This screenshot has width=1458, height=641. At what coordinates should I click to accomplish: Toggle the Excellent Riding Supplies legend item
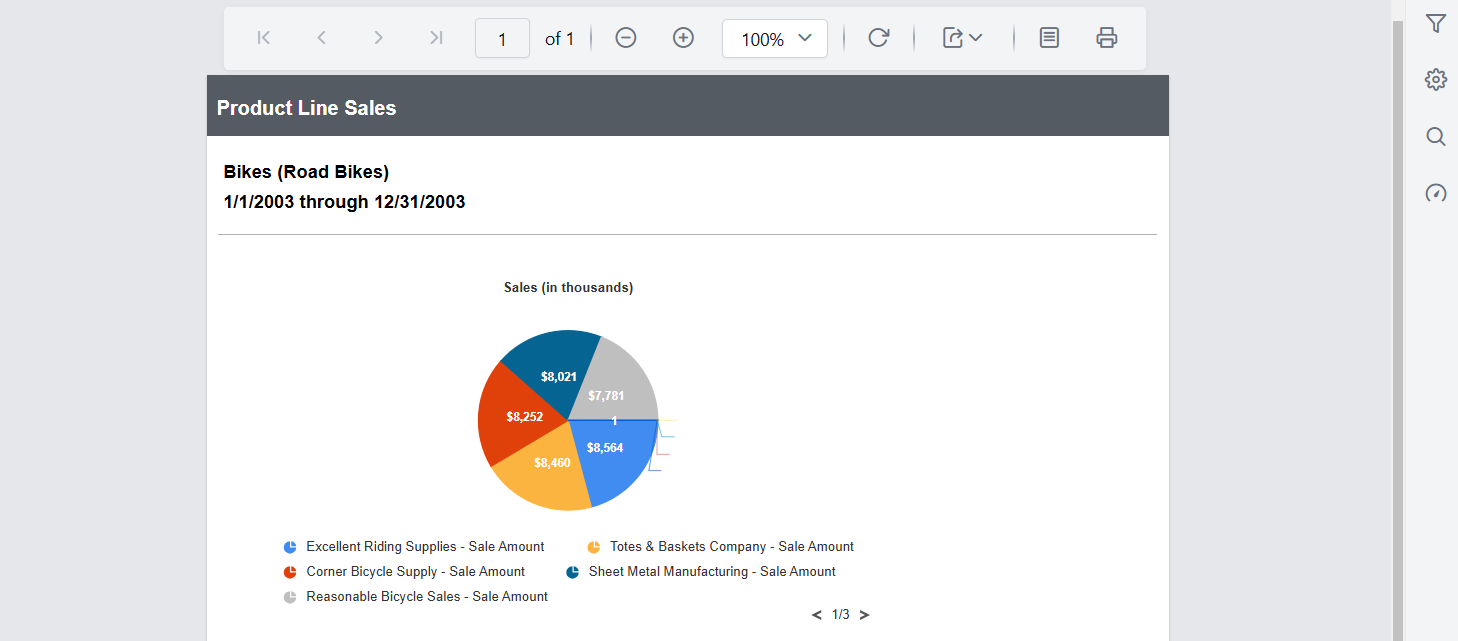coord(424,546)
